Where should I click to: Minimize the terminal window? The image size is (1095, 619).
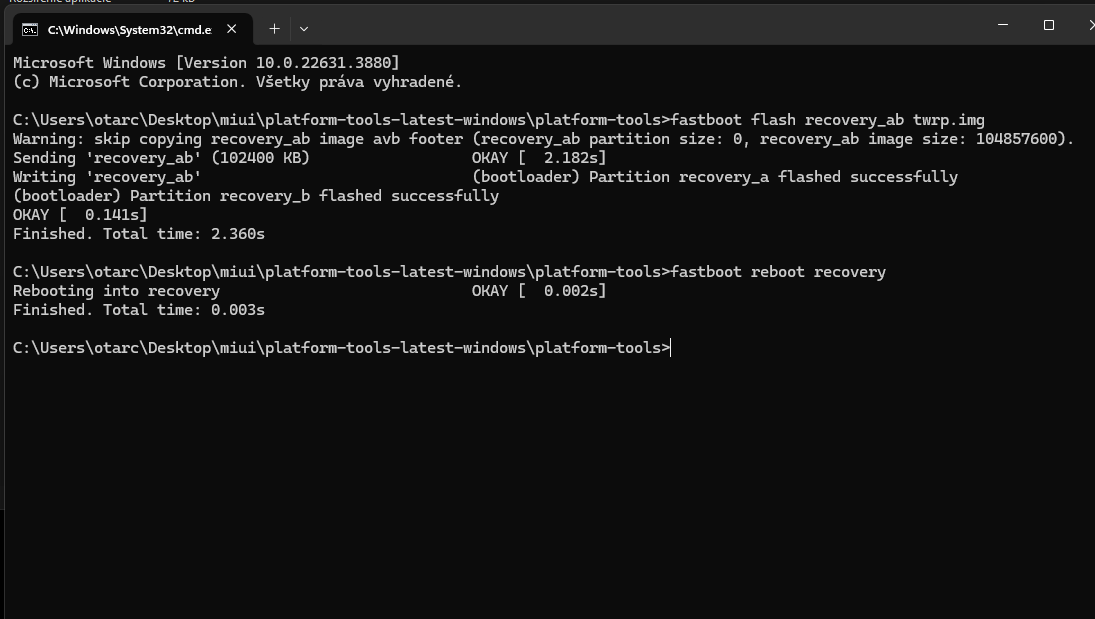click(1003, 25)
